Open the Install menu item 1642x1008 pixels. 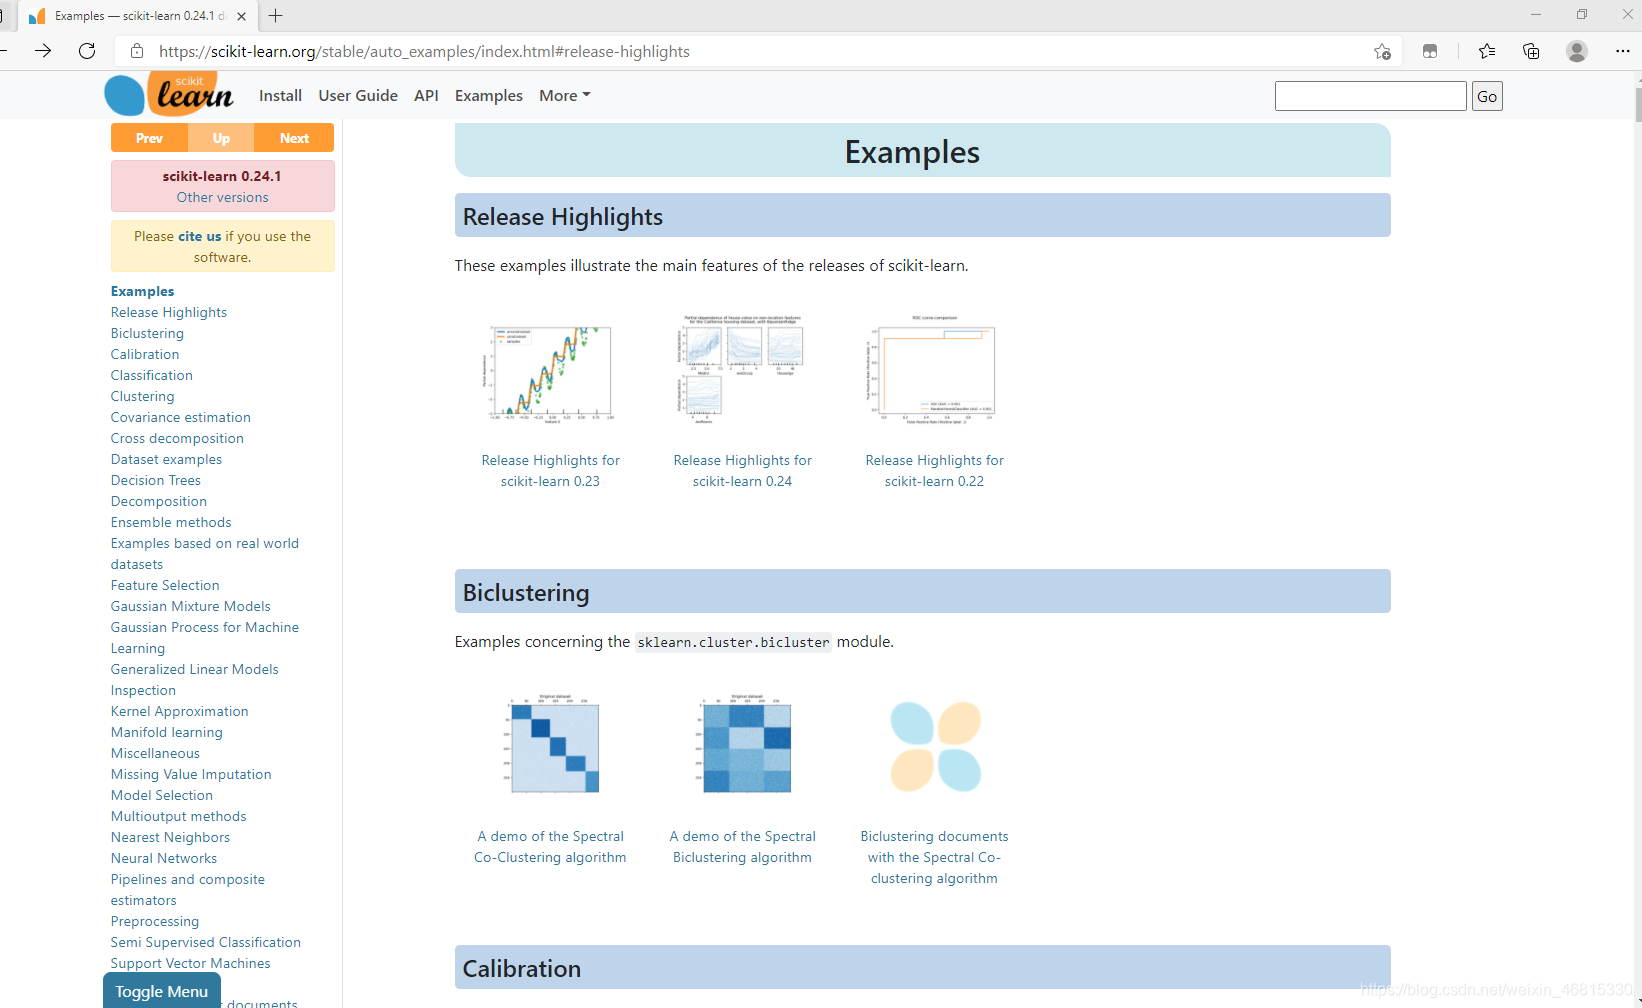pos(280,96)
